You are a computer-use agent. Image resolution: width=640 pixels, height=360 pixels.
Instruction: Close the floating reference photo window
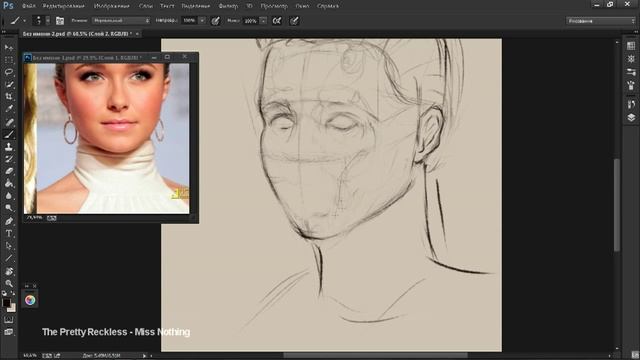pos(184,57)
